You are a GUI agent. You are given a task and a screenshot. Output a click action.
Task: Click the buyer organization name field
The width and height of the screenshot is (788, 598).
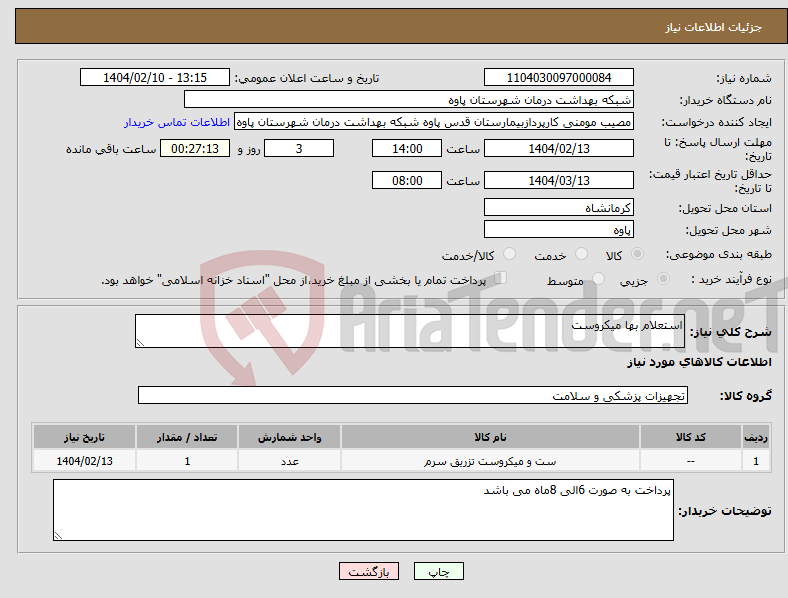[x=409, y=99]
